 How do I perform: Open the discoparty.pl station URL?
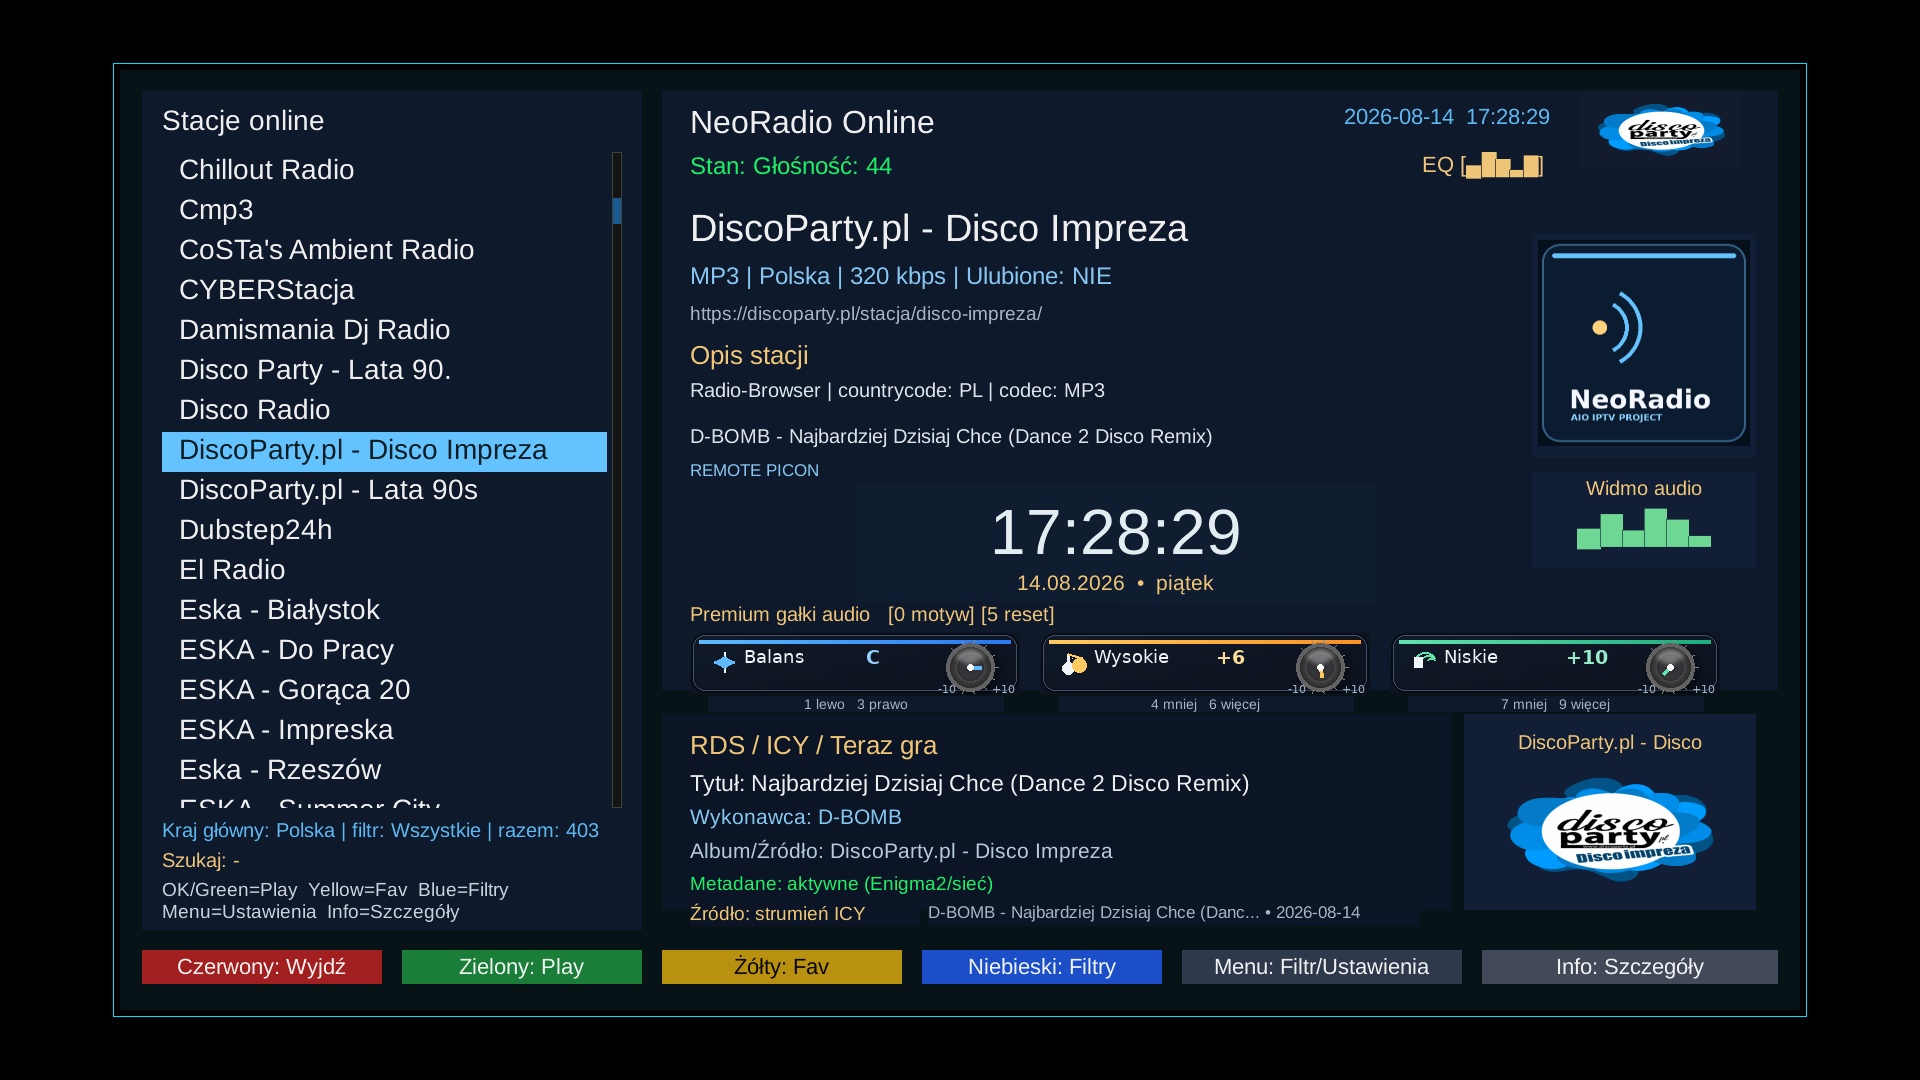point(866,314)
